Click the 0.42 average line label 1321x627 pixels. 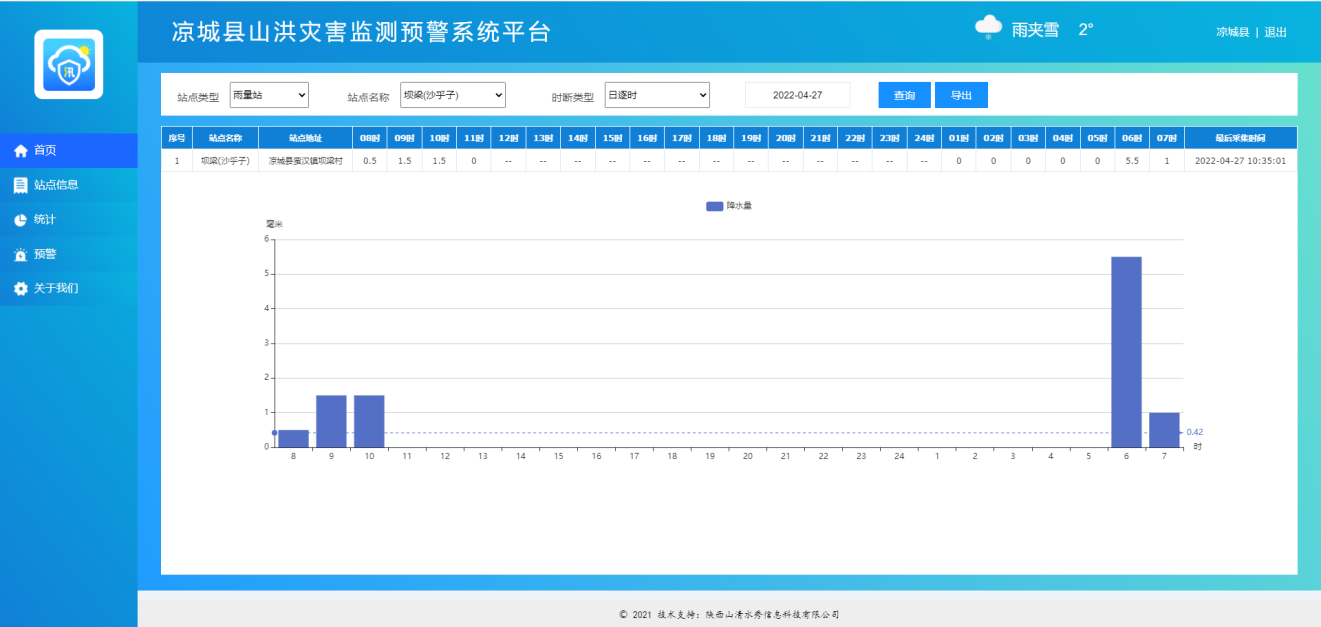coord(1194,432)
